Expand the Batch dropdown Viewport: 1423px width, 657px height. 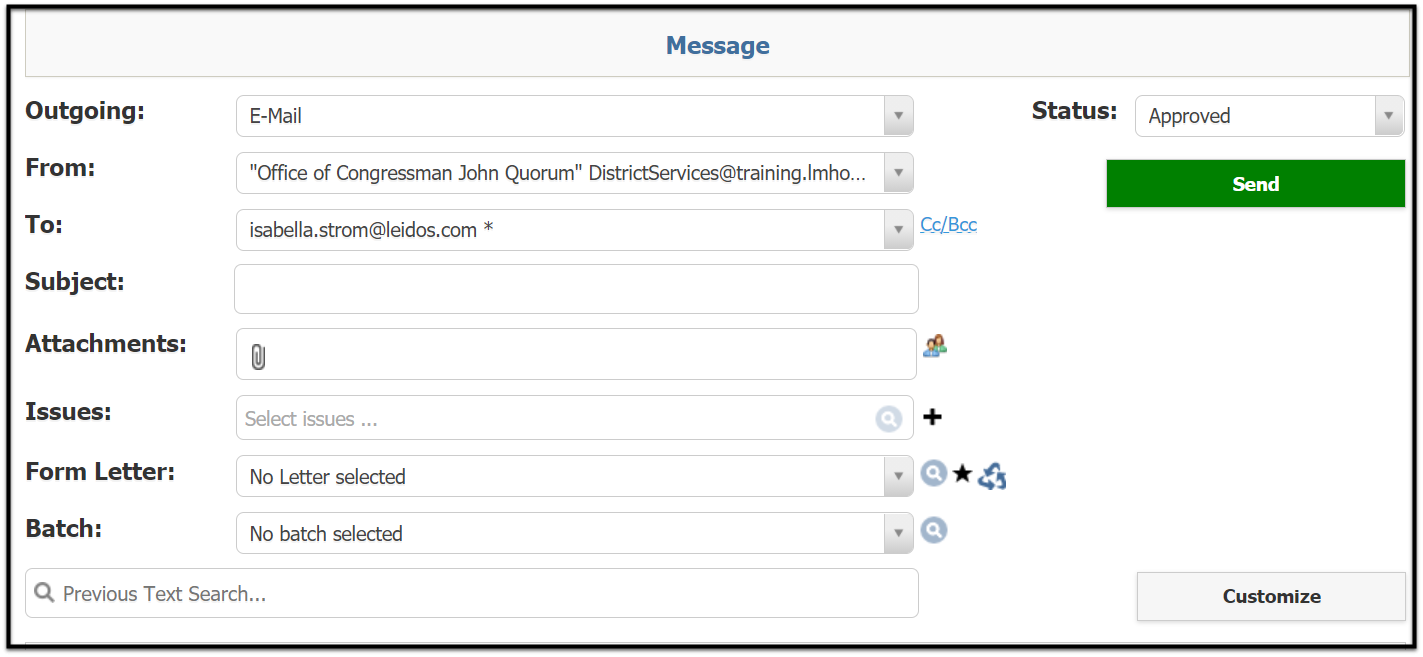(898, 533)
